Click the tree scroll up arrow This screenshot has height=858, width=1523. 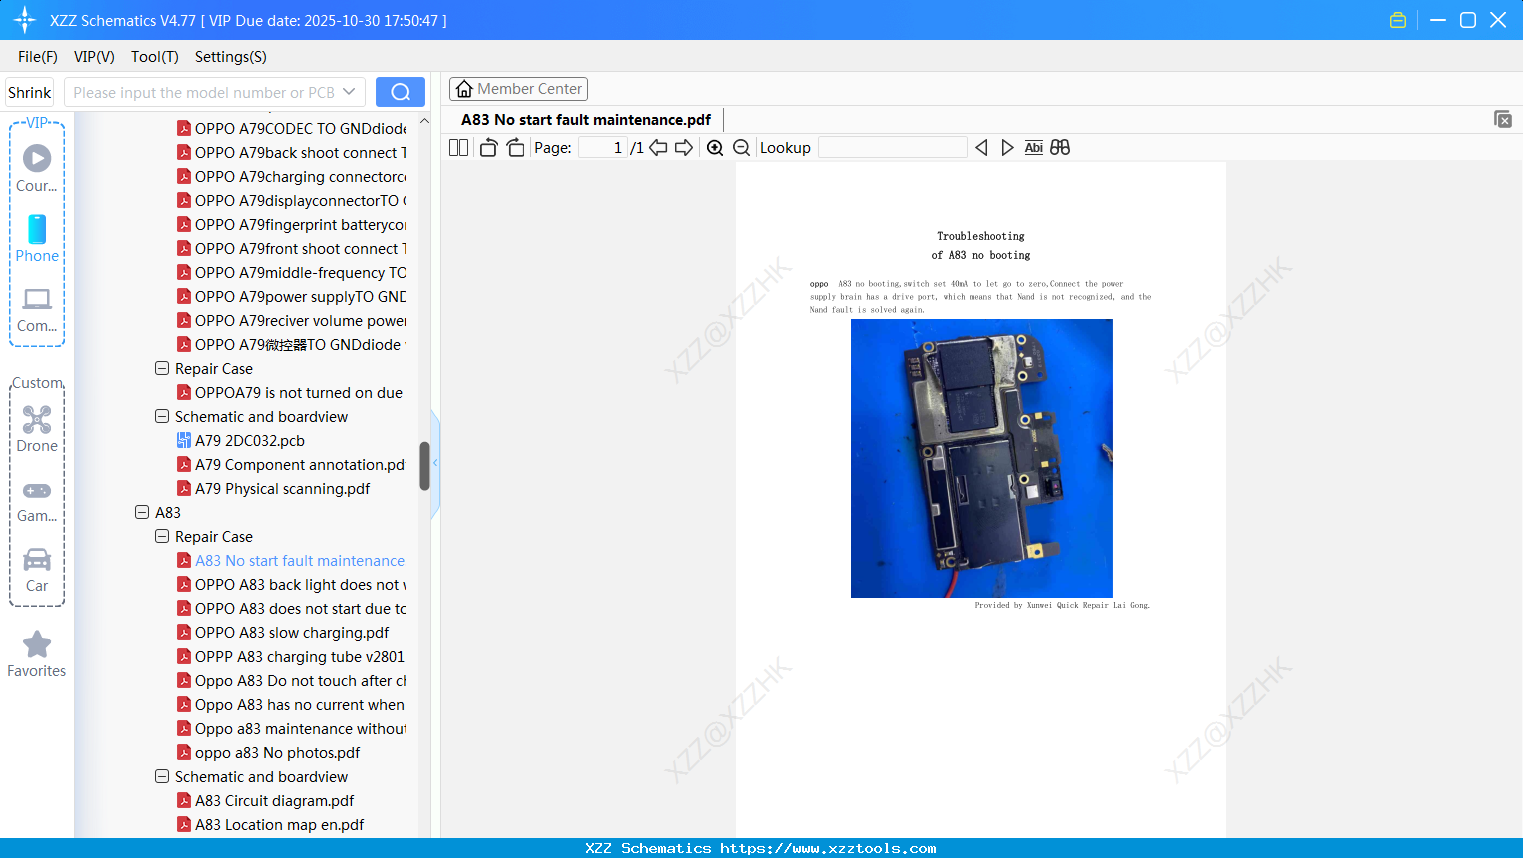click(x=424, y=121)
